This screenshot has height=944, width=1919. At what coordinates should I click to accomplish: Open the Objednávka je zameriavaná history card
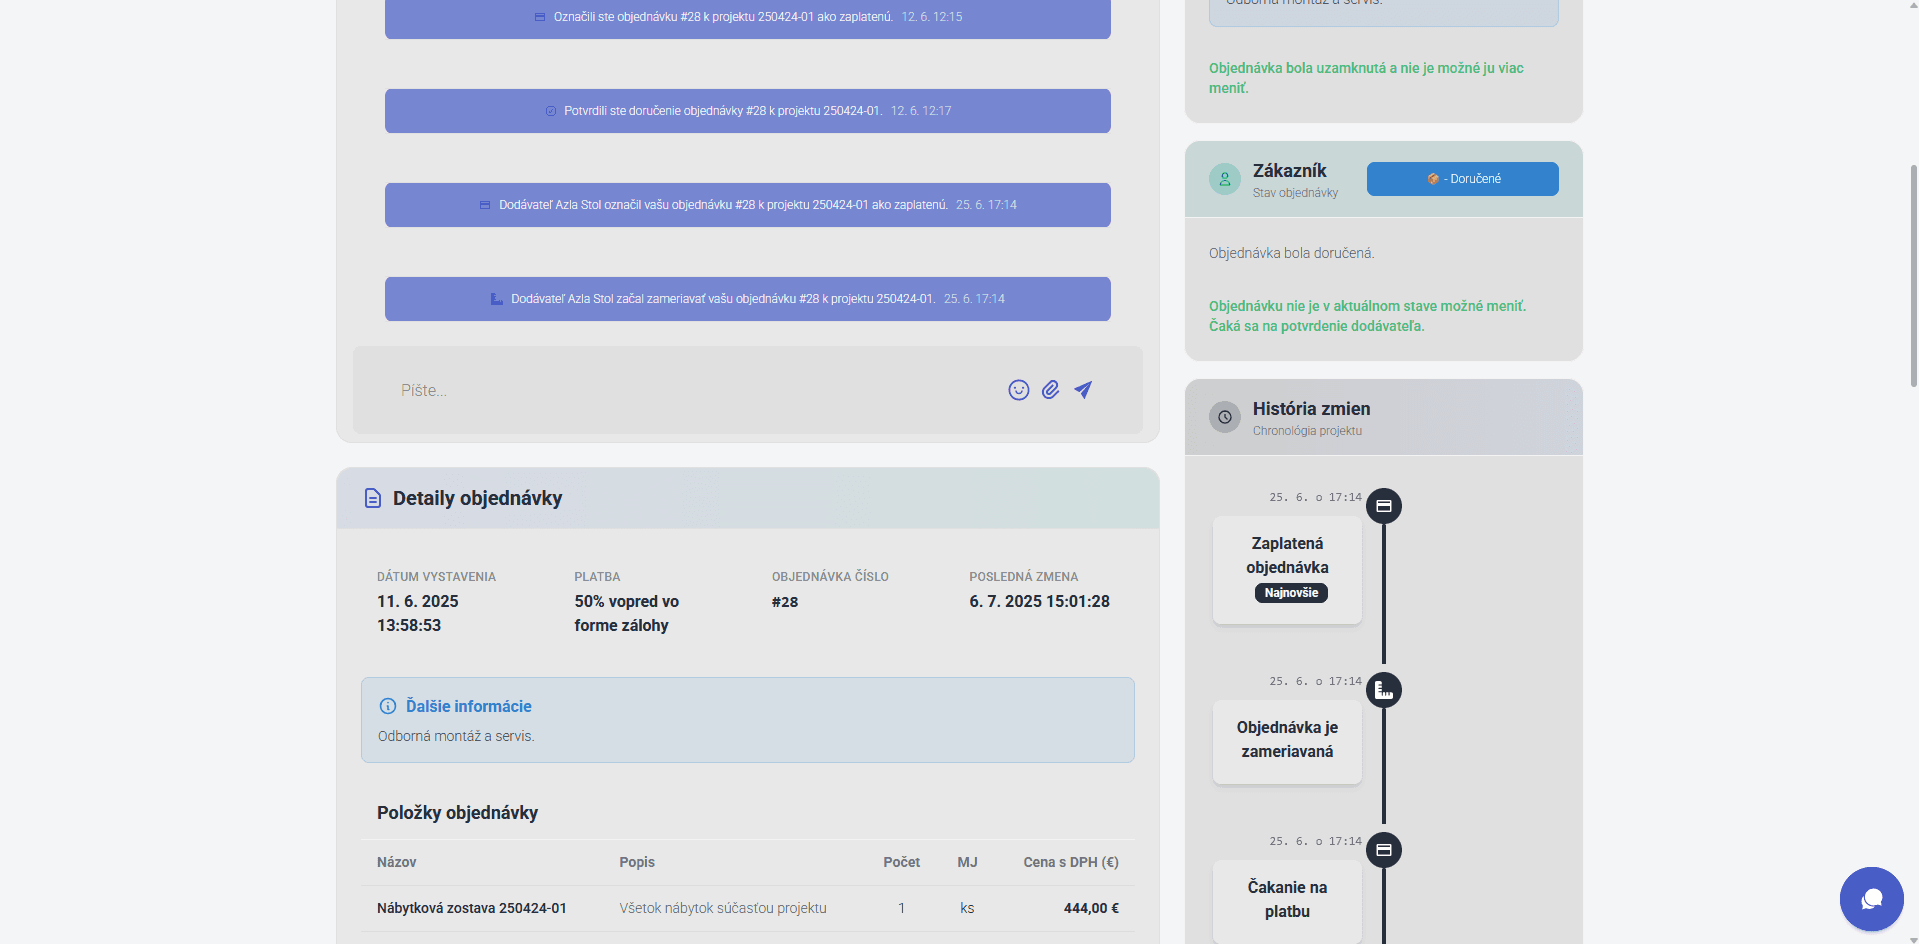(1287, 740)
